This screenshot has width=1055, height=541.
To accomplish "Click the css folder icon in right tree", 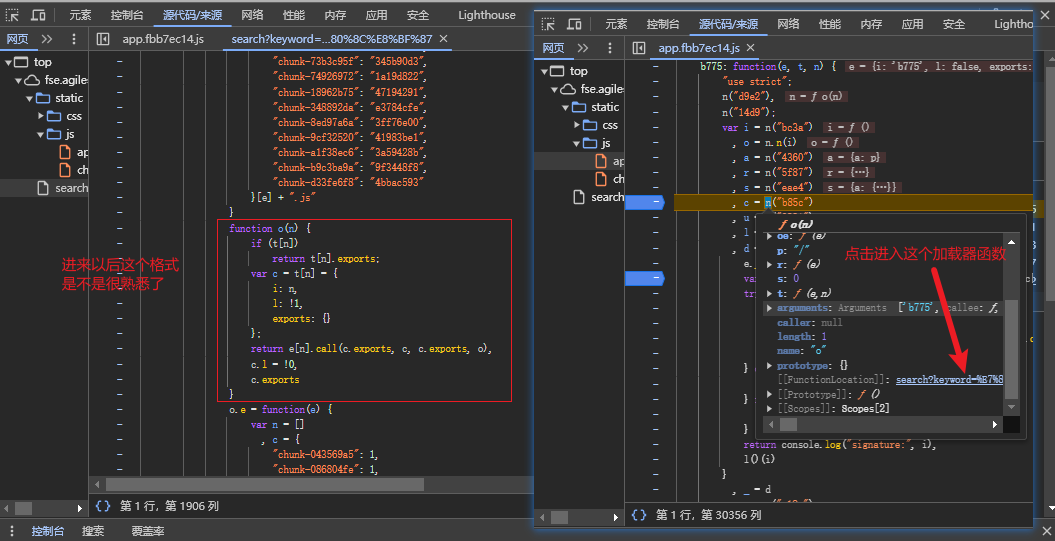I will click(590, 125).
